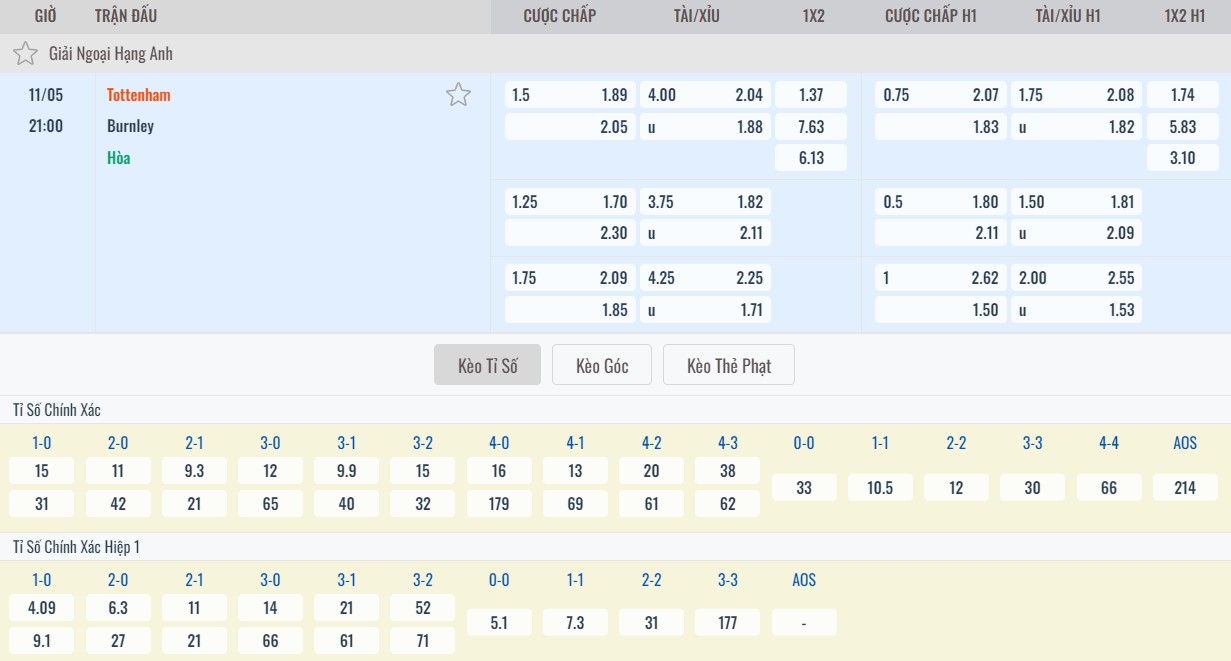Star the Tottenham vs Burnley match
This screenshot has width=1231, height=661.
pos(458,95)
